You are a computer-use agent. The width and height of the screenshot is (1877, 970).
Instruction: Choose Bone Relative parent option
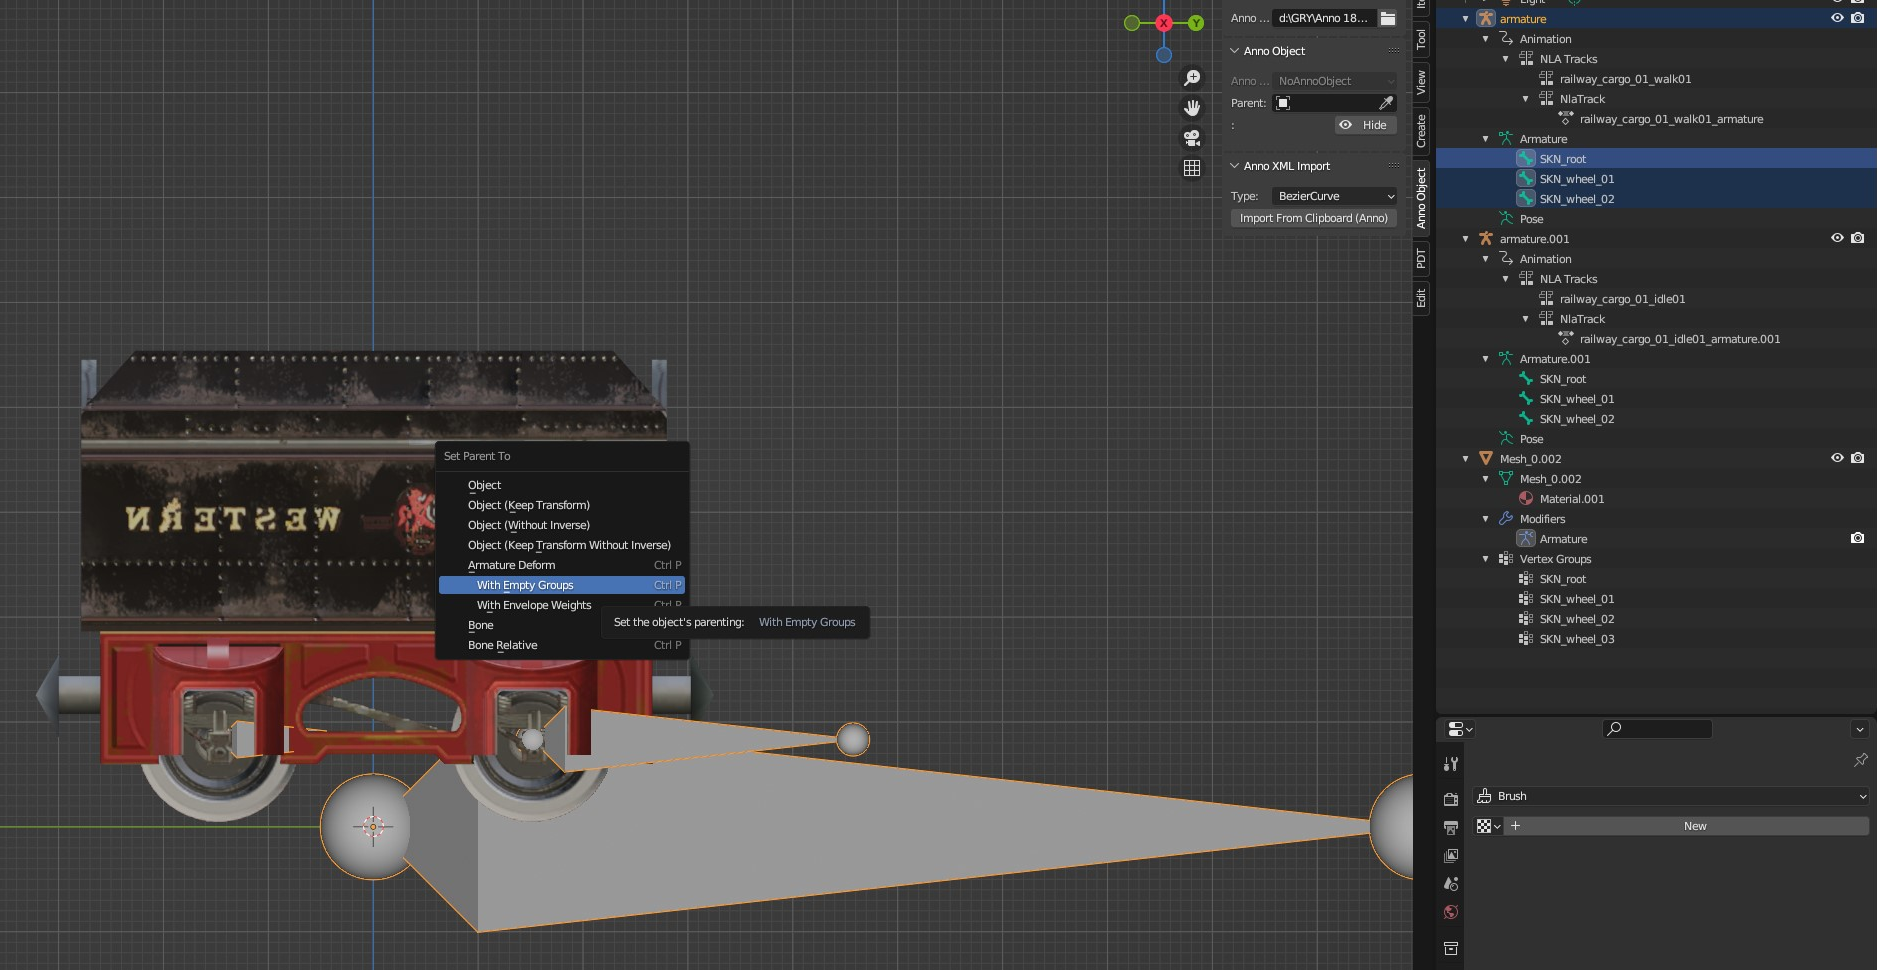tap(562, 645)
